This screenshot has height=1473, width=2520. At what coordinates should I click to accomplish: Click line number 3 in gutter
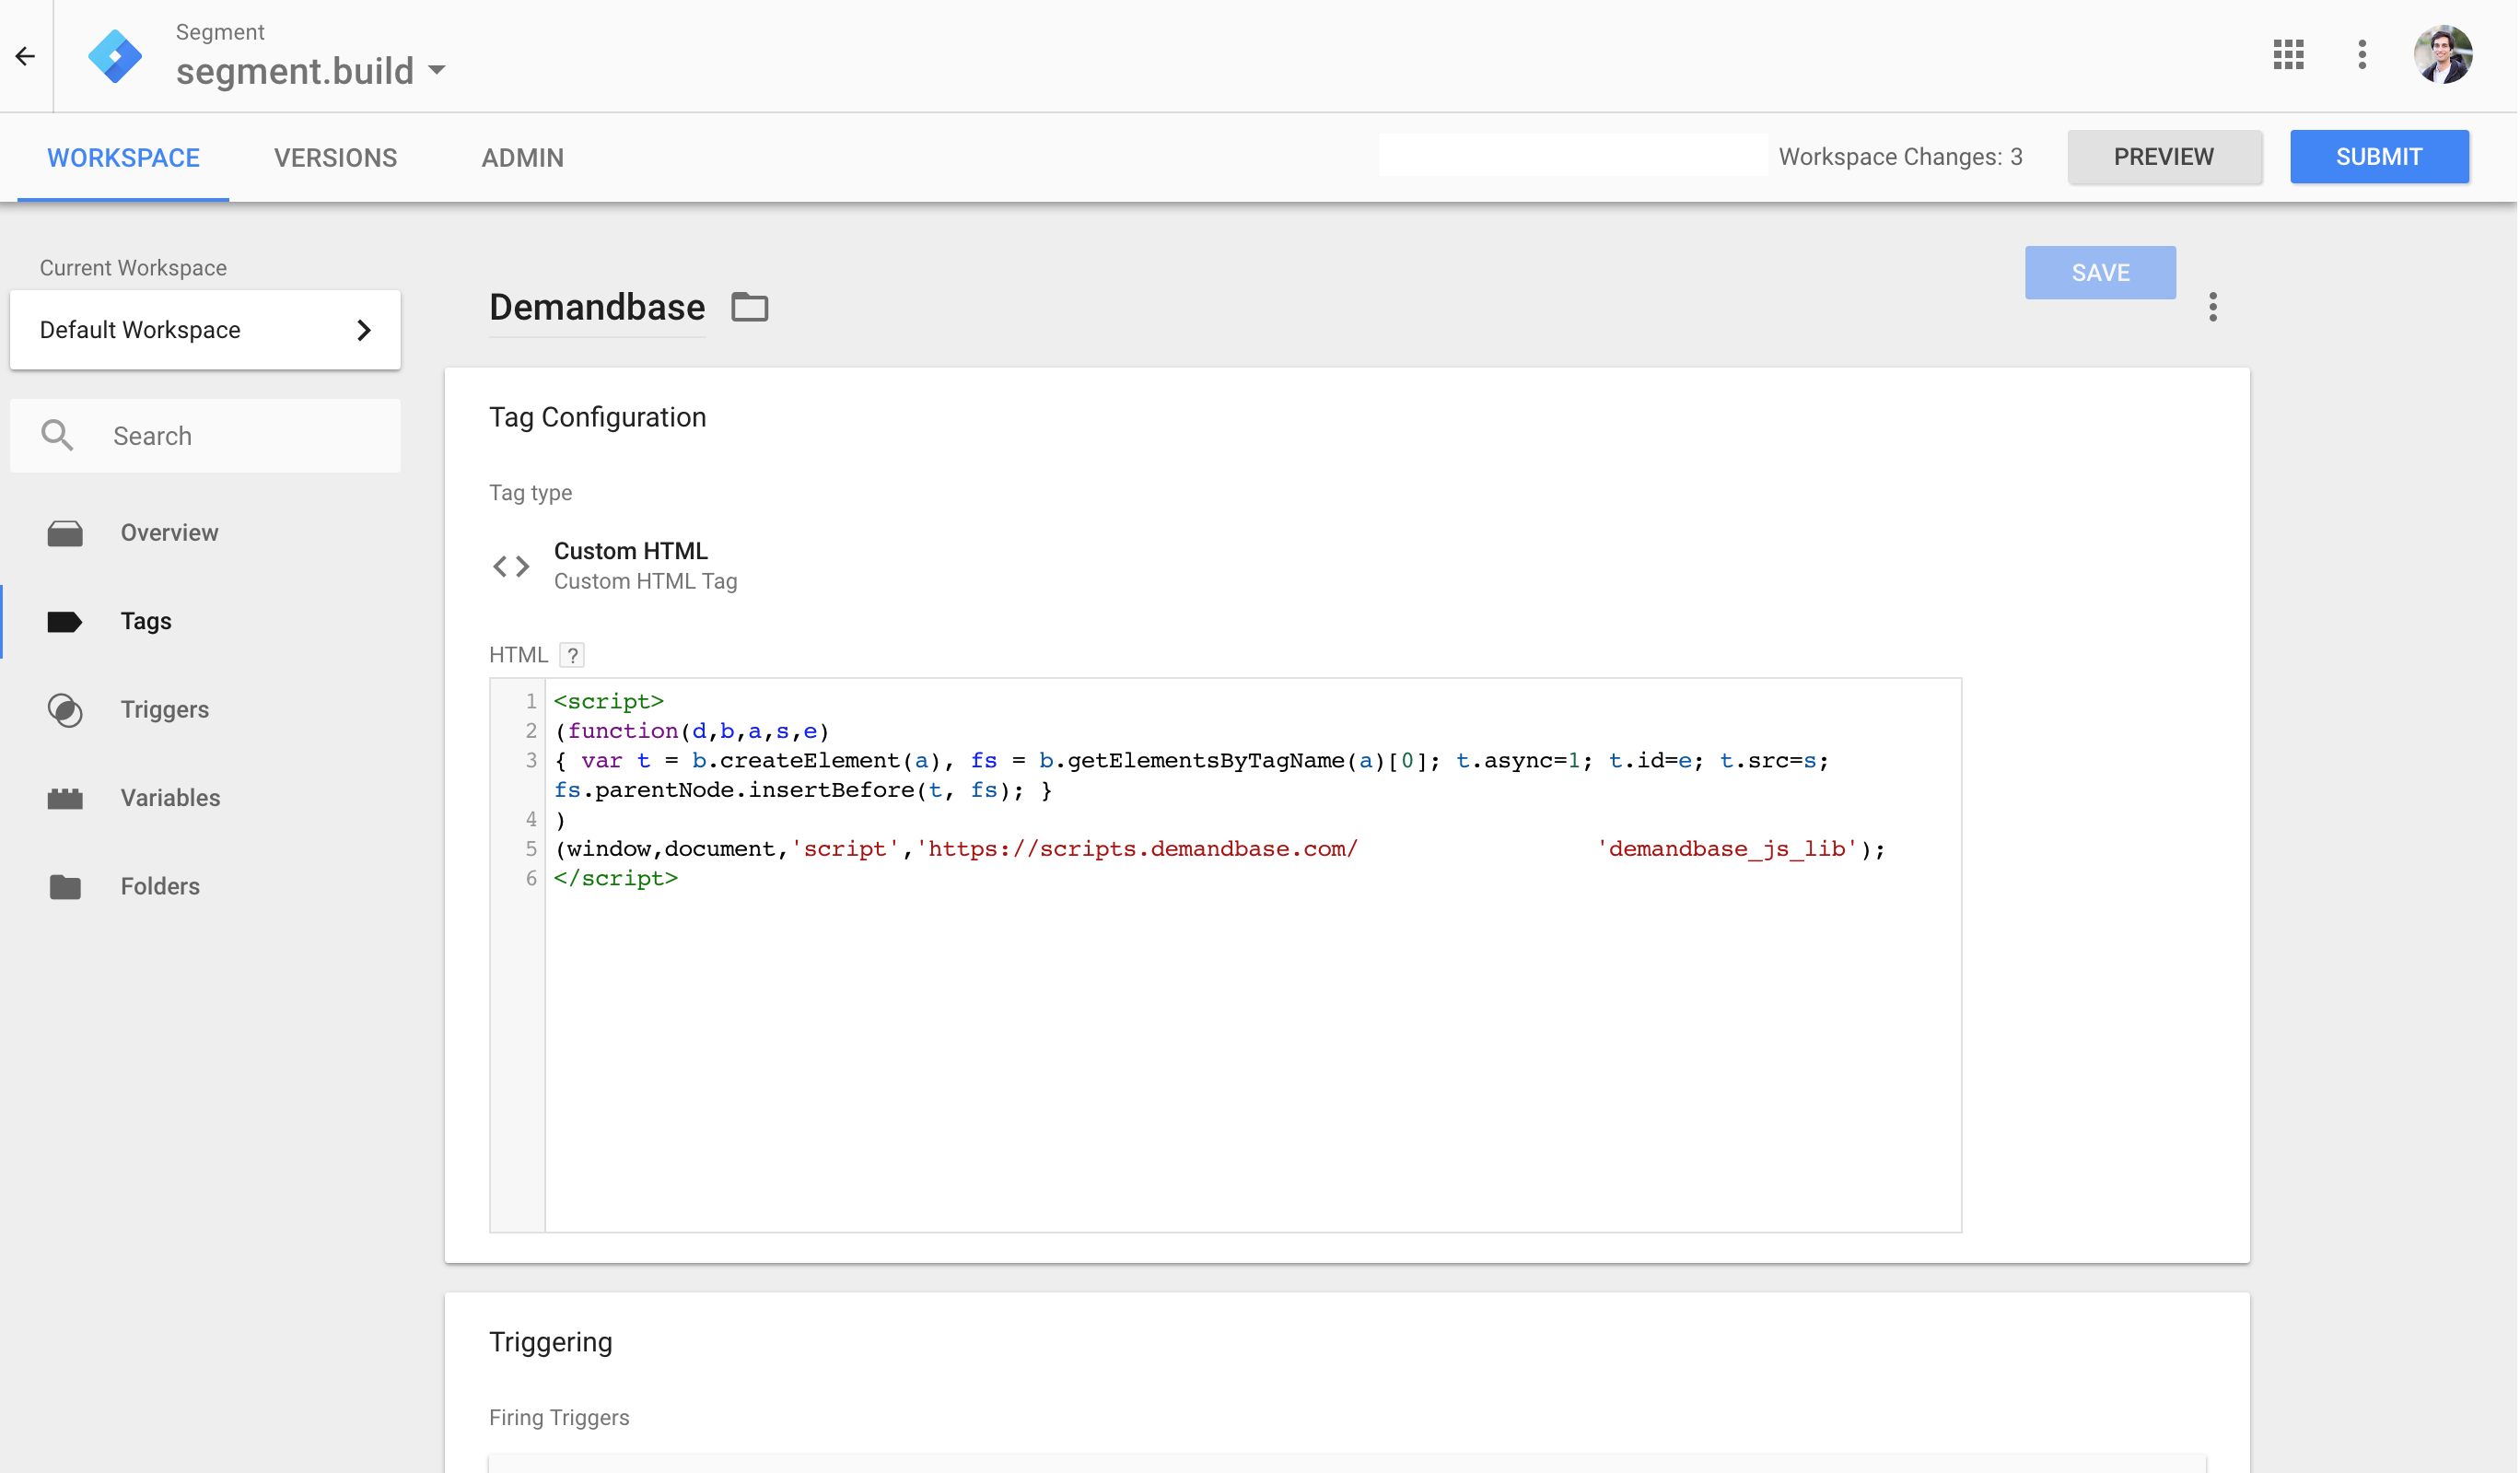(531, 761)
